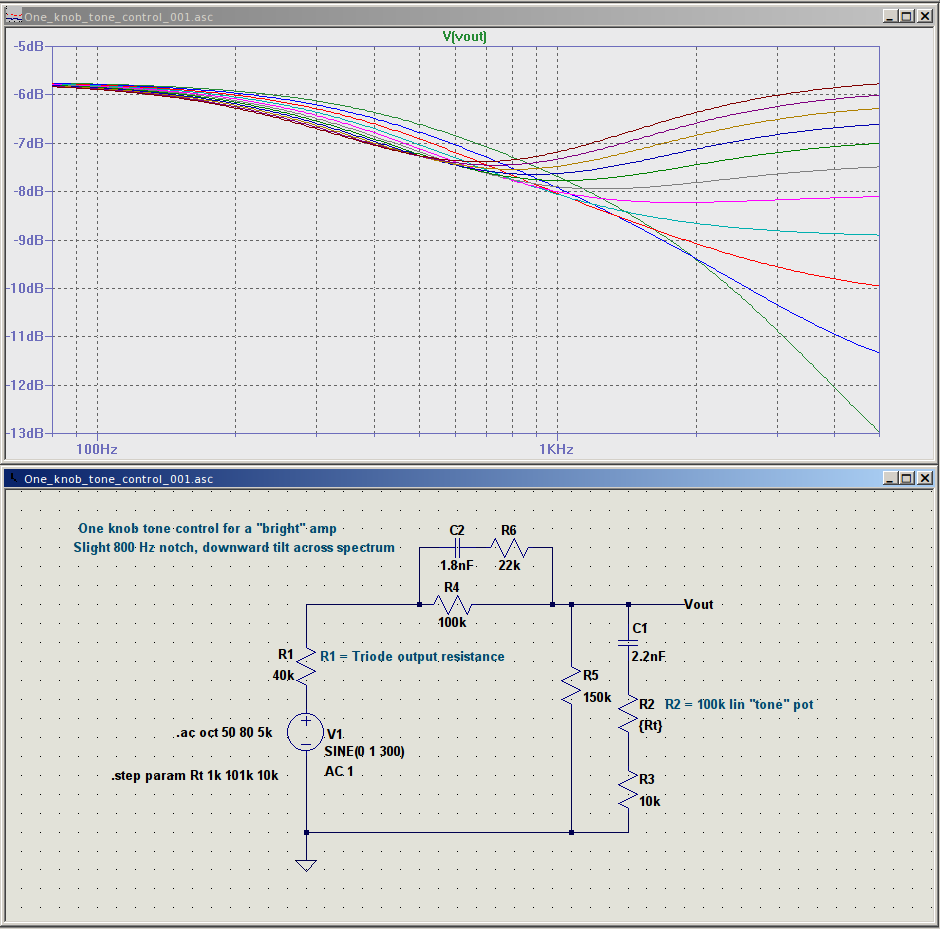940x930 pixels.
Task: Click the 'Slight 800 Hz notch' comment
Action: click(234, 547)
